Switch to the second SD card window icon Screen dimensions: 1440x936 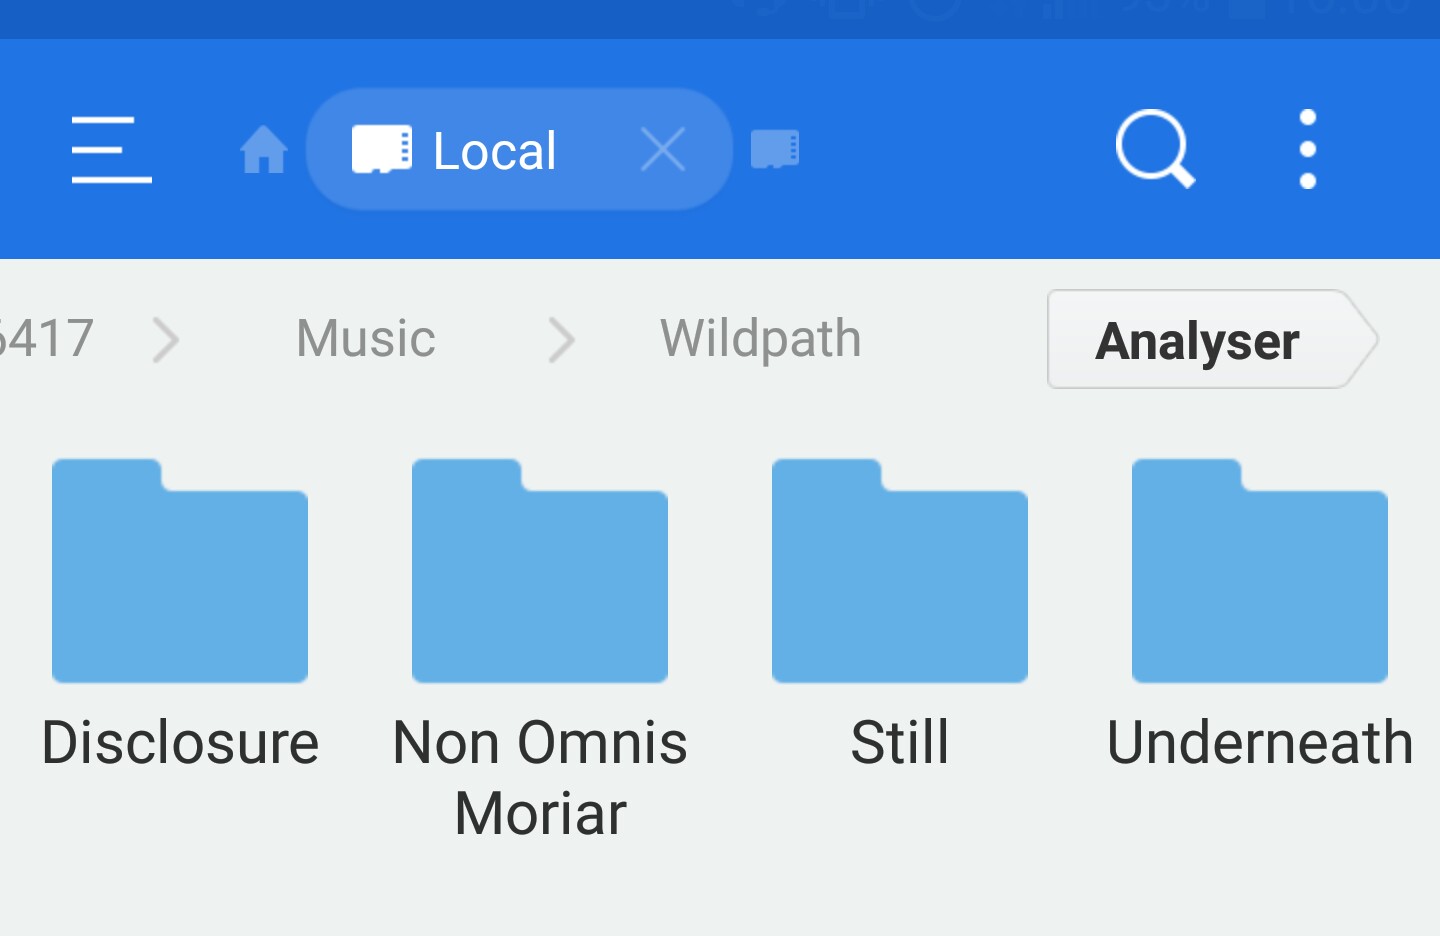pyautogui.click(x=775, y=150)
